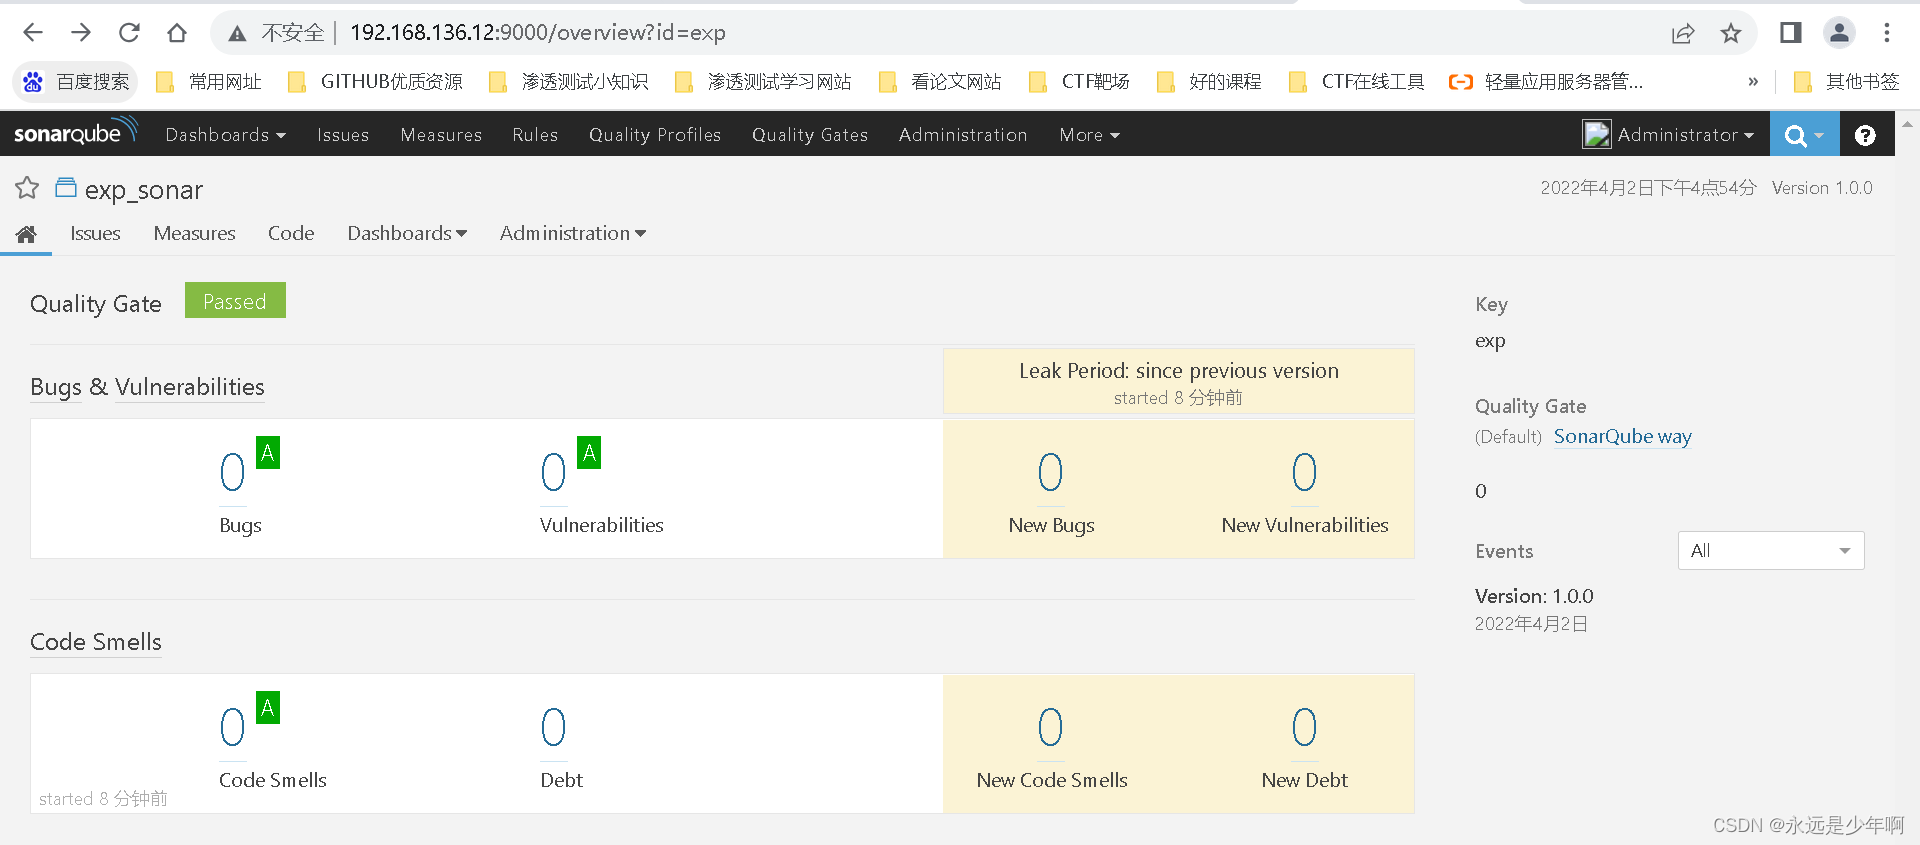Screen dimensions: 1920x845
Task: Open Measures in the top navigation
Action: 441,135
